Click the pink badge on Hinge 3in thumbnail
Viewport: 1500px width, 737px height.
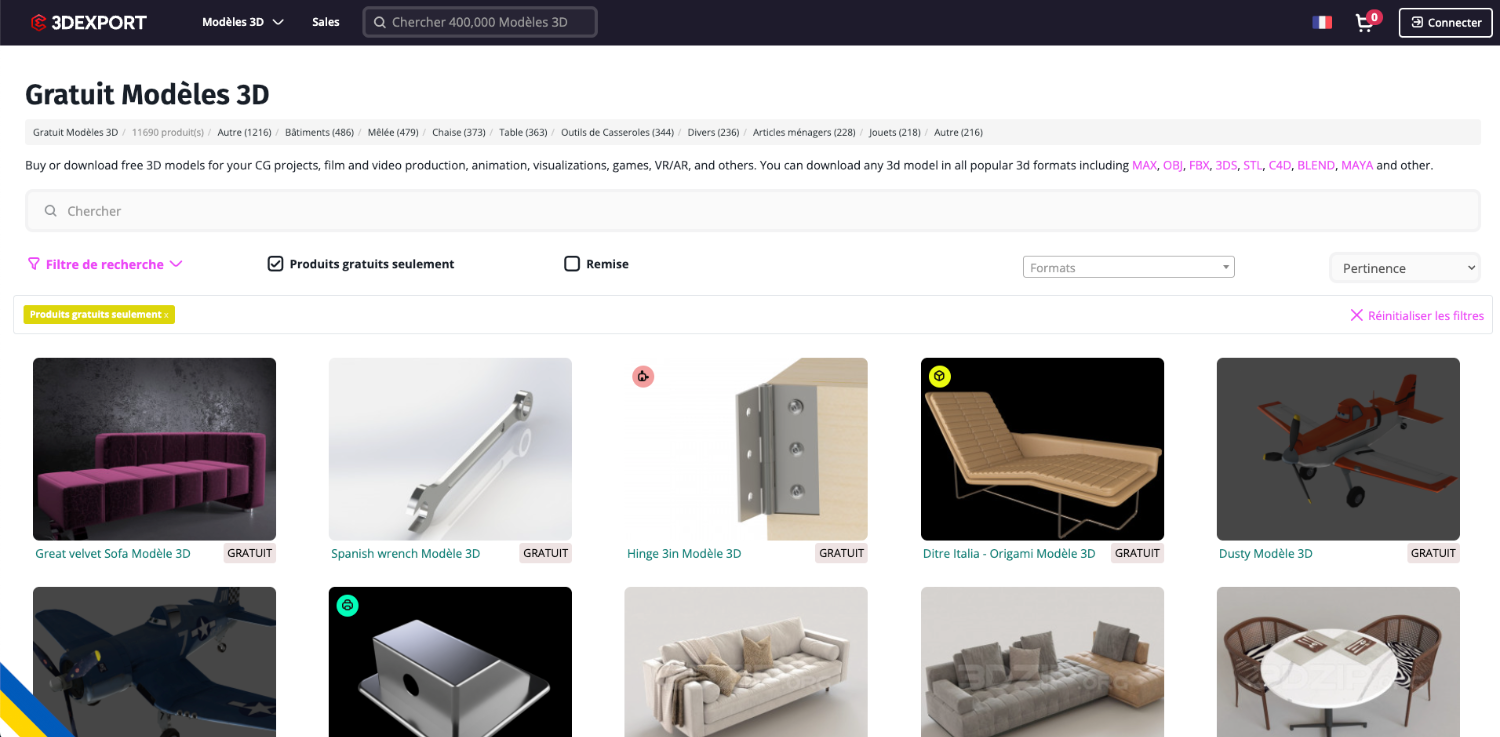click(x=643, y=376)
